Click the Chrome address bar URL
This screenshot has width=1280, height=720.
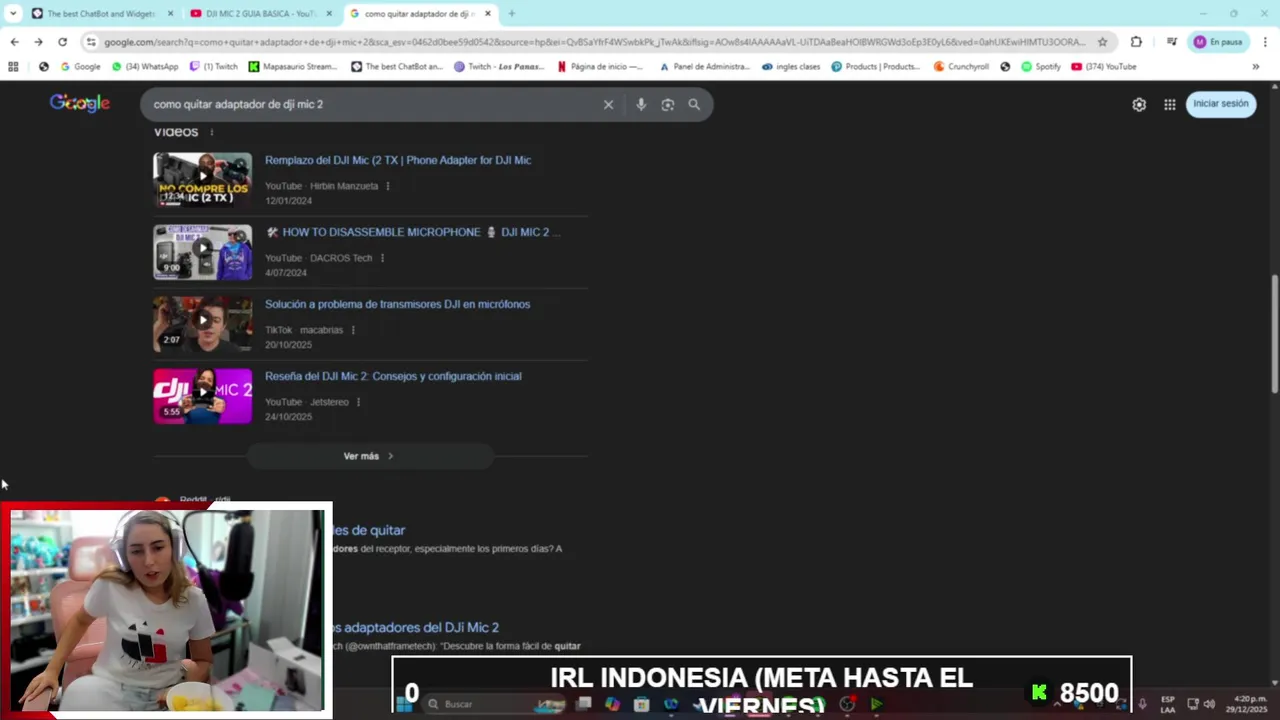click(594, 42)
